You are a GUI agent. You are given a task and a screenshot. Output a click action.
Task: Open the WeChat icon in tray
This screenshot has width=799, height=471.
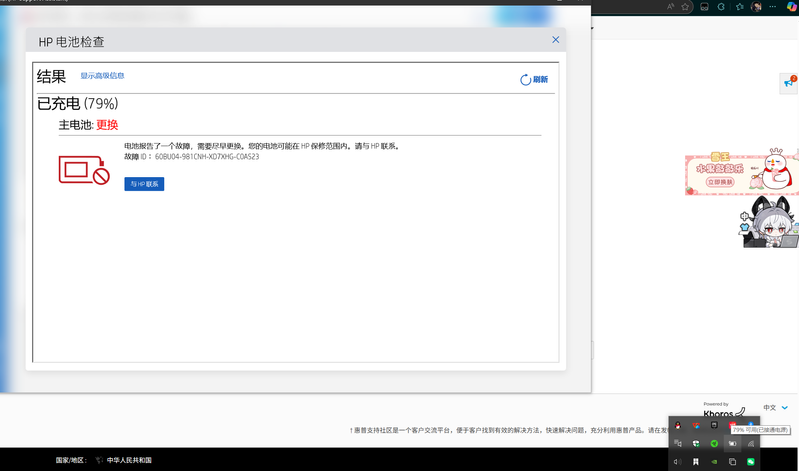[750, 462]
